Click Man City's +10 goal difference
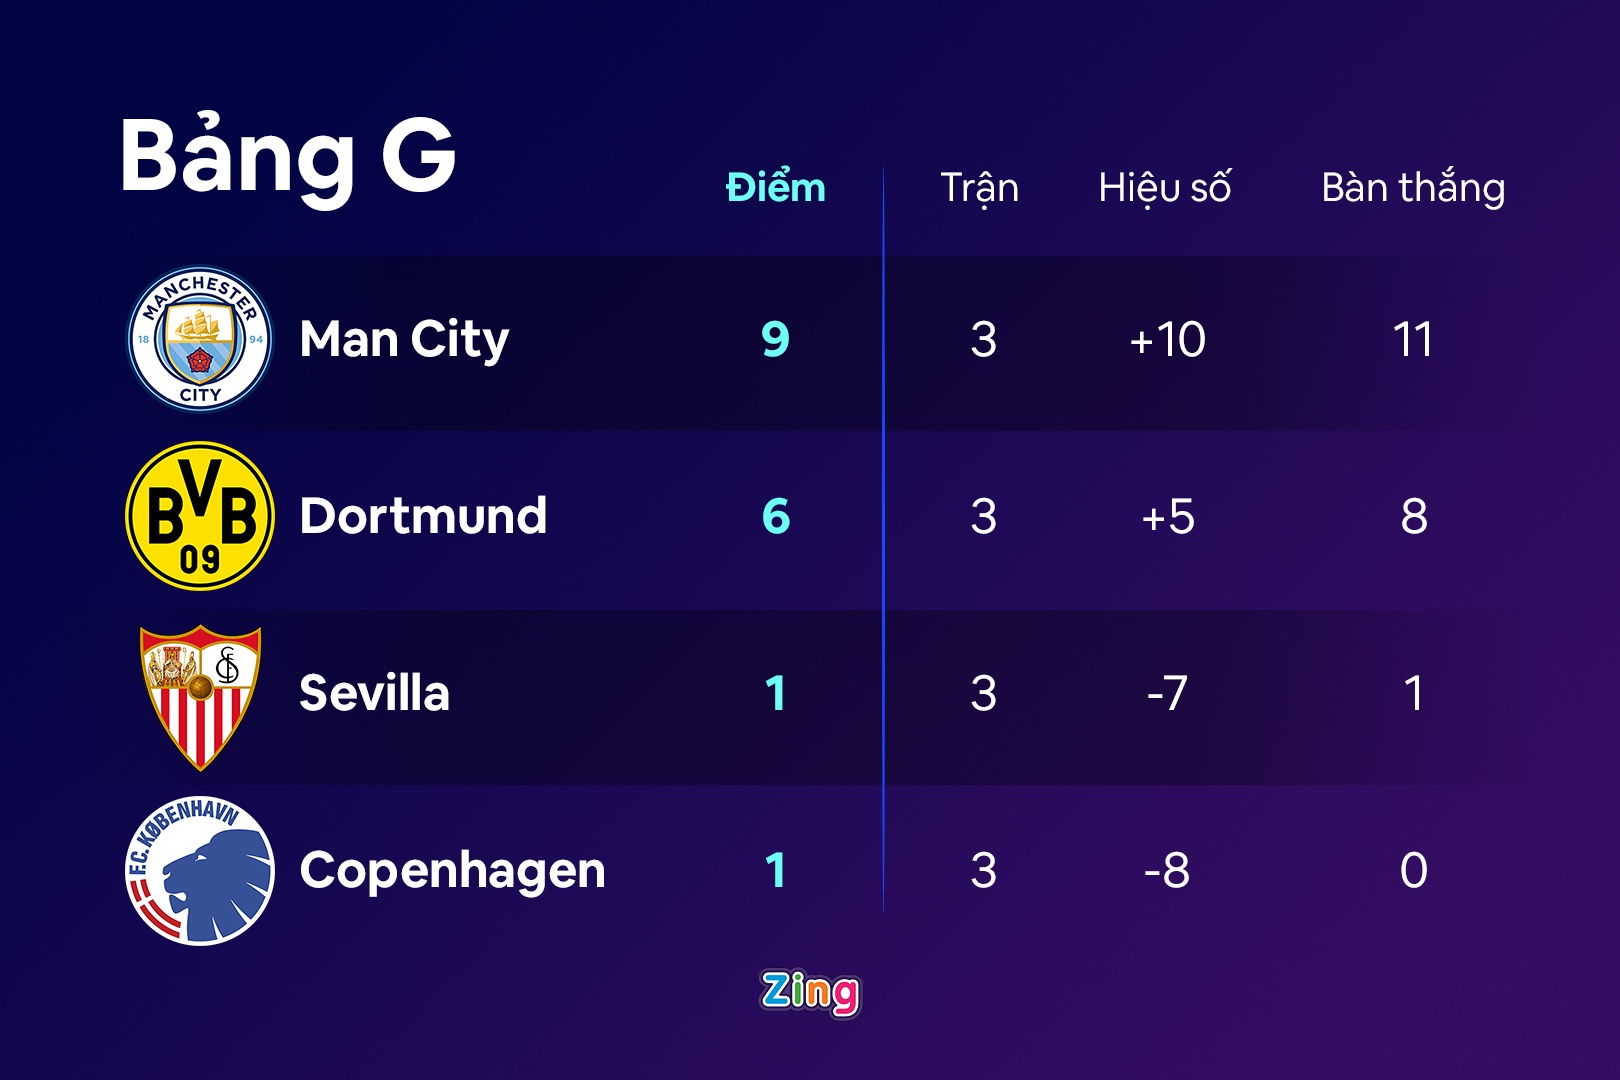The width and height of the screenshot is (1620, 1080). pos(1167,339)
